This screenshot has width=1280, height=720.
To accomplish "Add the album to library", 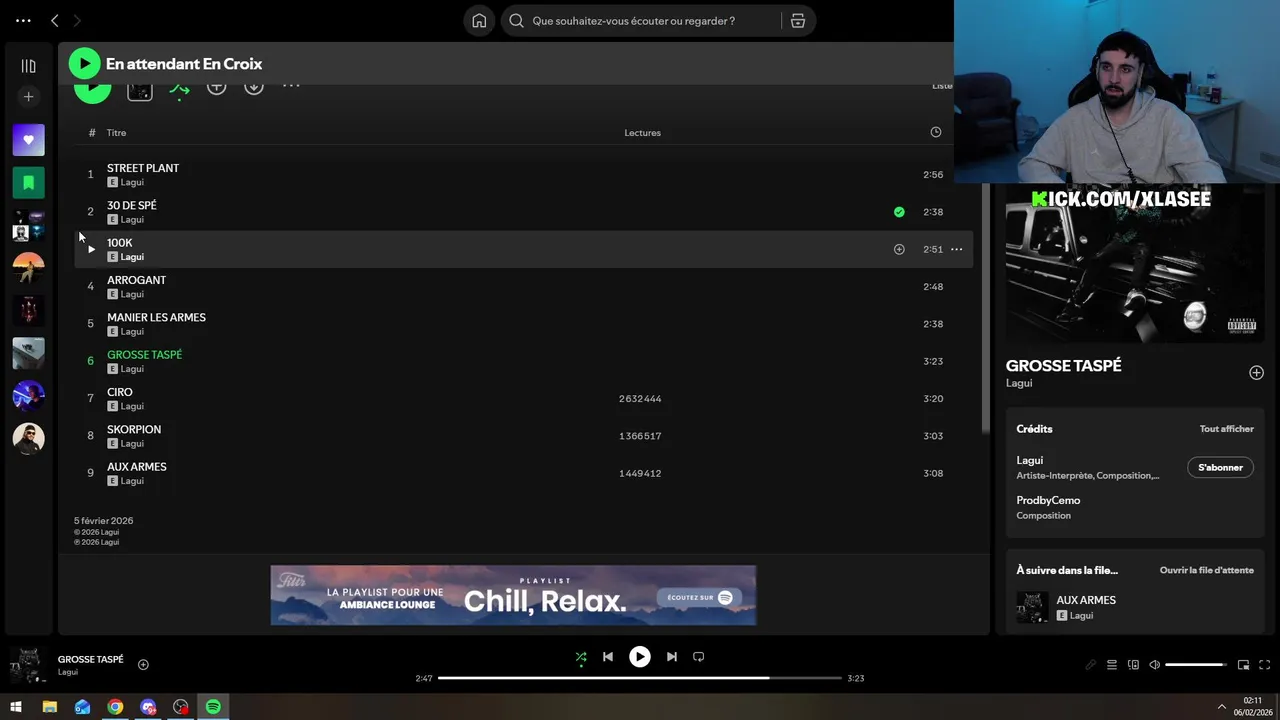I will pos(216,87).
